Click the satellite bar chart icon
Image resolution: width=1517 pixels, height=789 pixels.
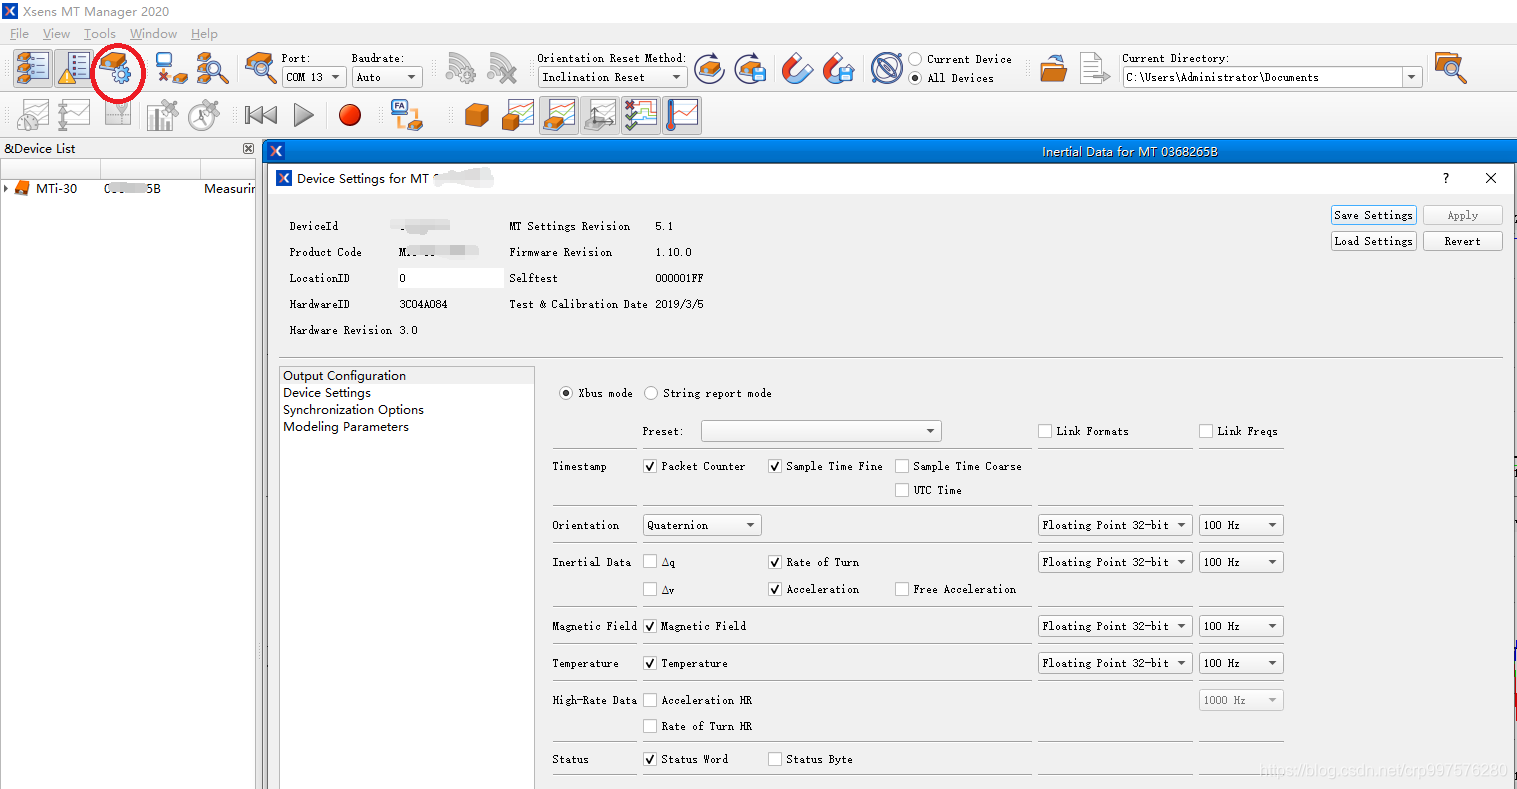[162, 115]
